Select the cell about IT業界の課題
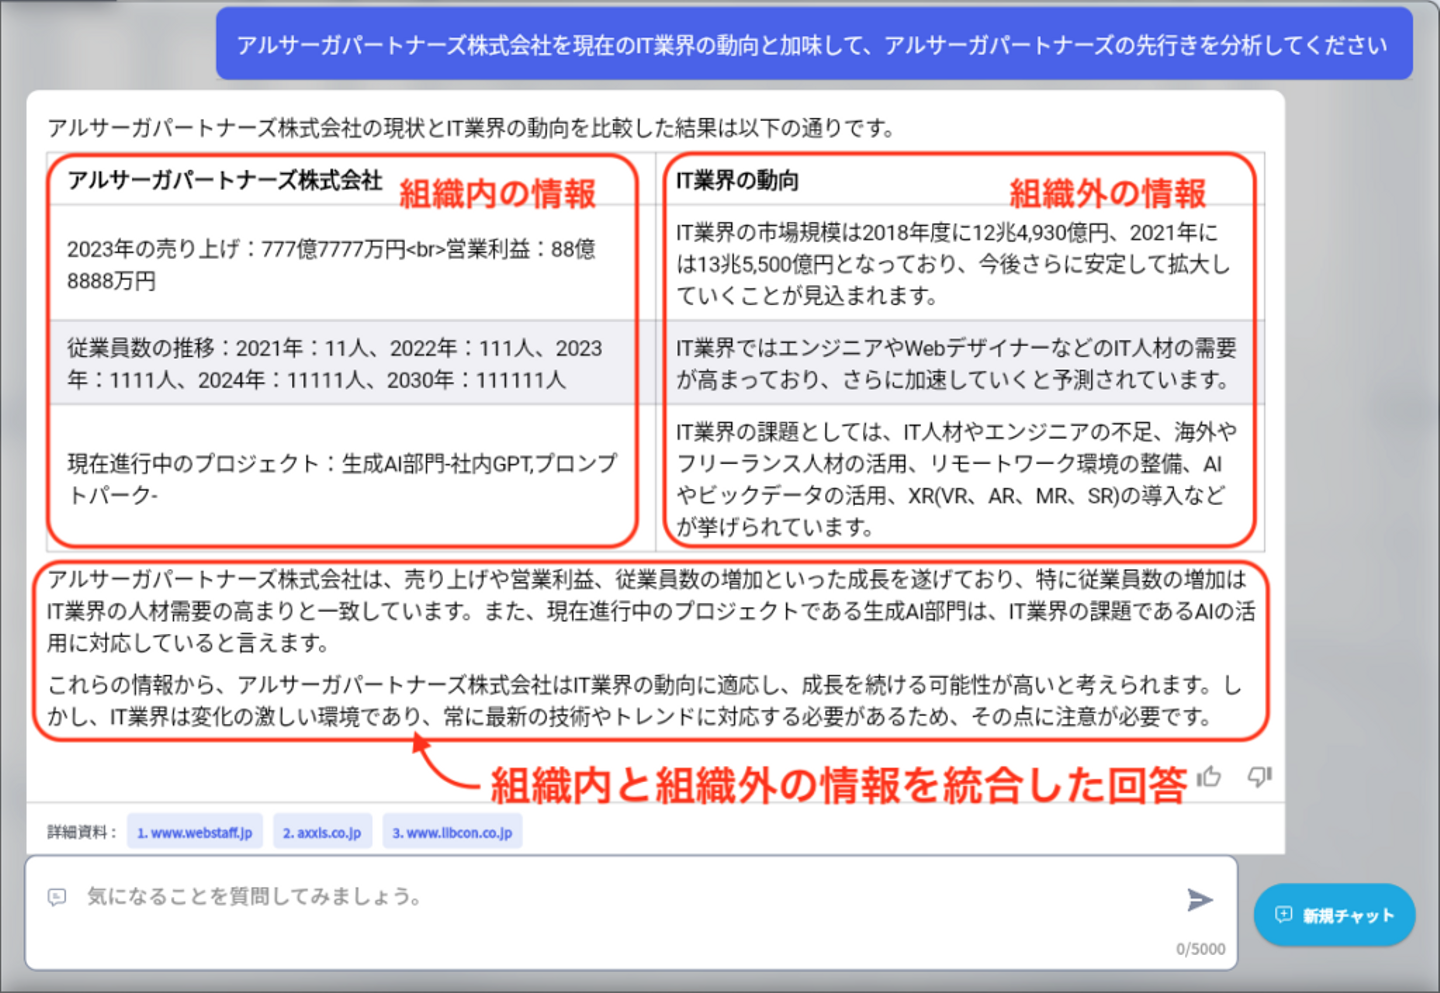The height and width of the screenshot is (993, 1440). tap(960, 478)
